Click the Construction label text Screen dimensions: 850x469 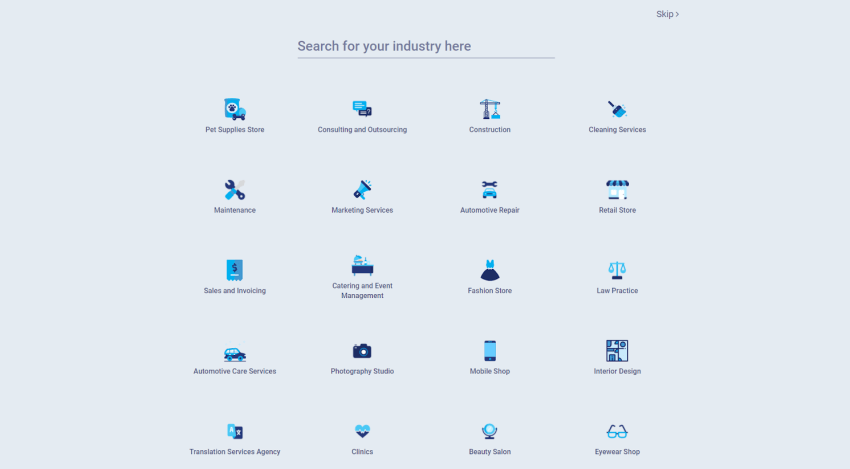[x=490, y=130]
